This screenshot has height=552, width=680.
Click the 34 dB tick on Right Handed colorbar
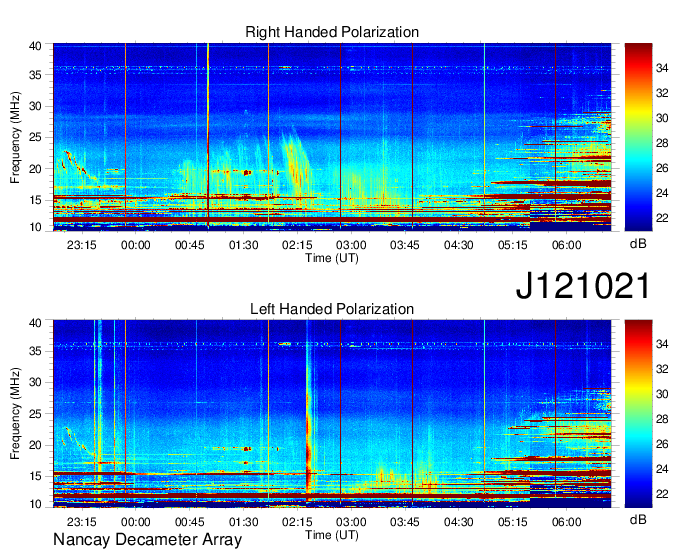(662, 68)
